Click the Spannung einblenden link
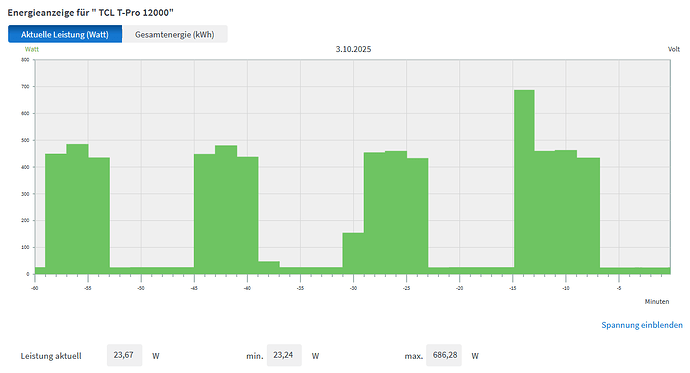The height and width of the screenshot is (373, 690). 642,325
